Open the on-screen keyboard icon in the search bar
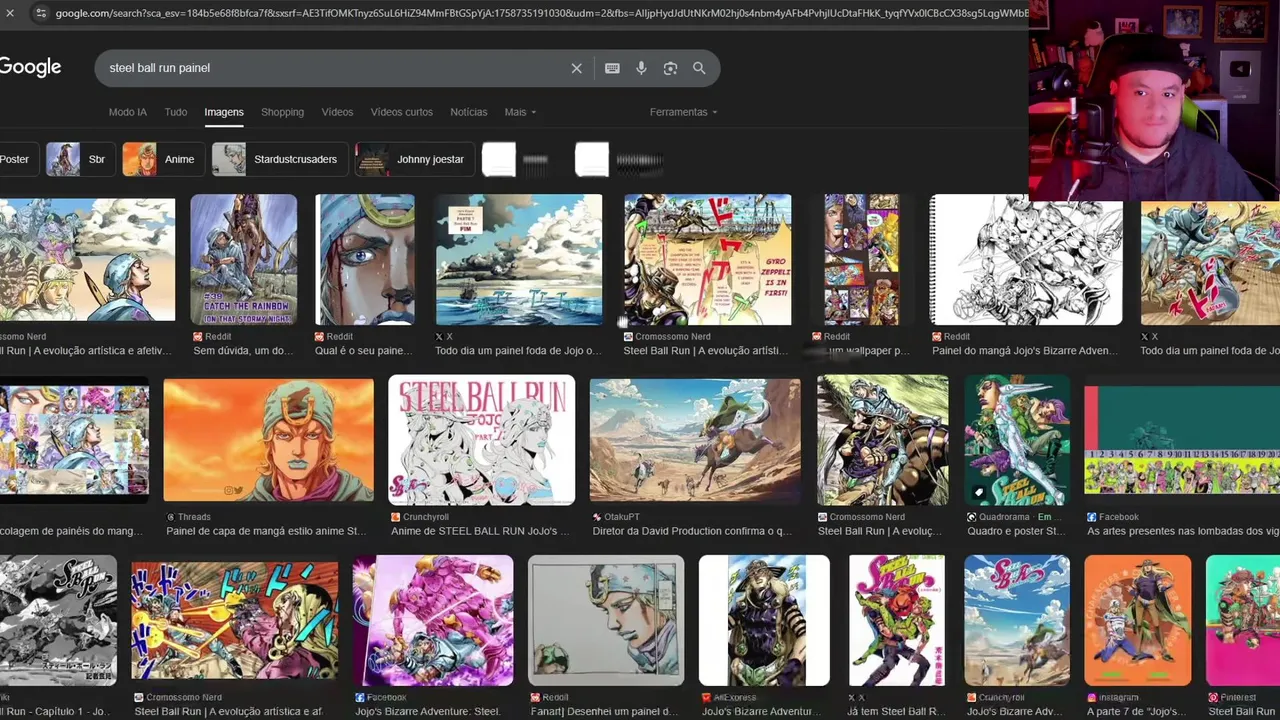Screen dimensions: 1280x720 pos(612,68)
